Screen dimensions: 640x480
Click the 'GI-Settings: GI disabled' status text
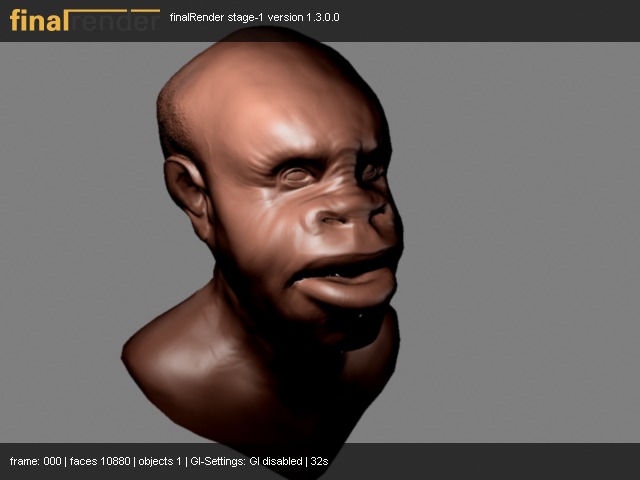[246, 461]
